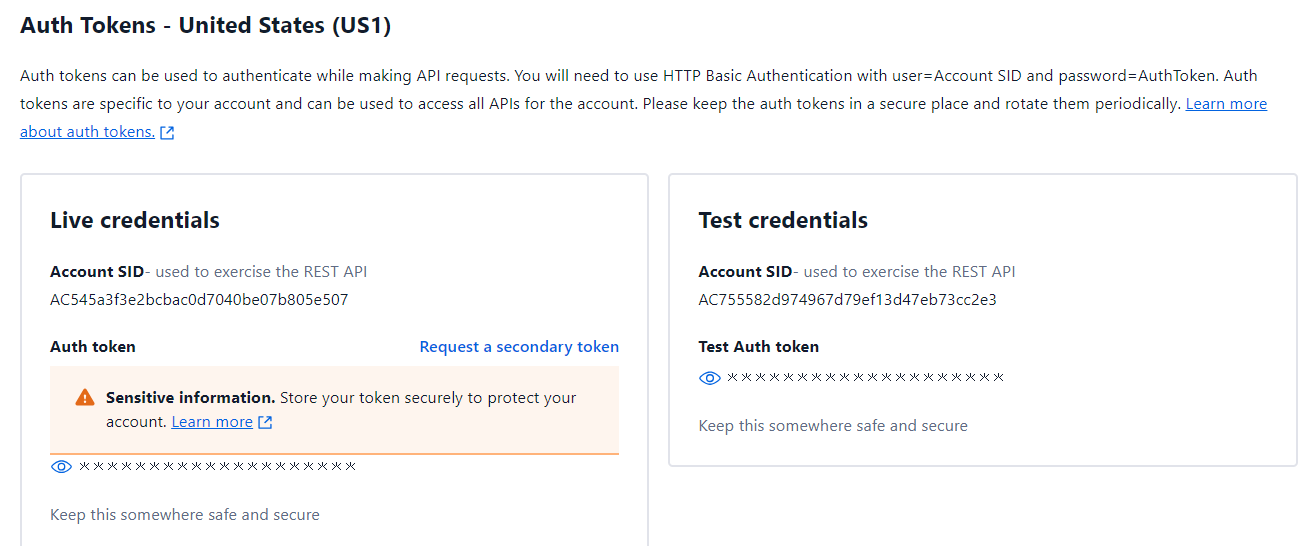Open 'Request a secondary token' link
The height and width of the screenshot is (546, 1310).
click(519, 347)
